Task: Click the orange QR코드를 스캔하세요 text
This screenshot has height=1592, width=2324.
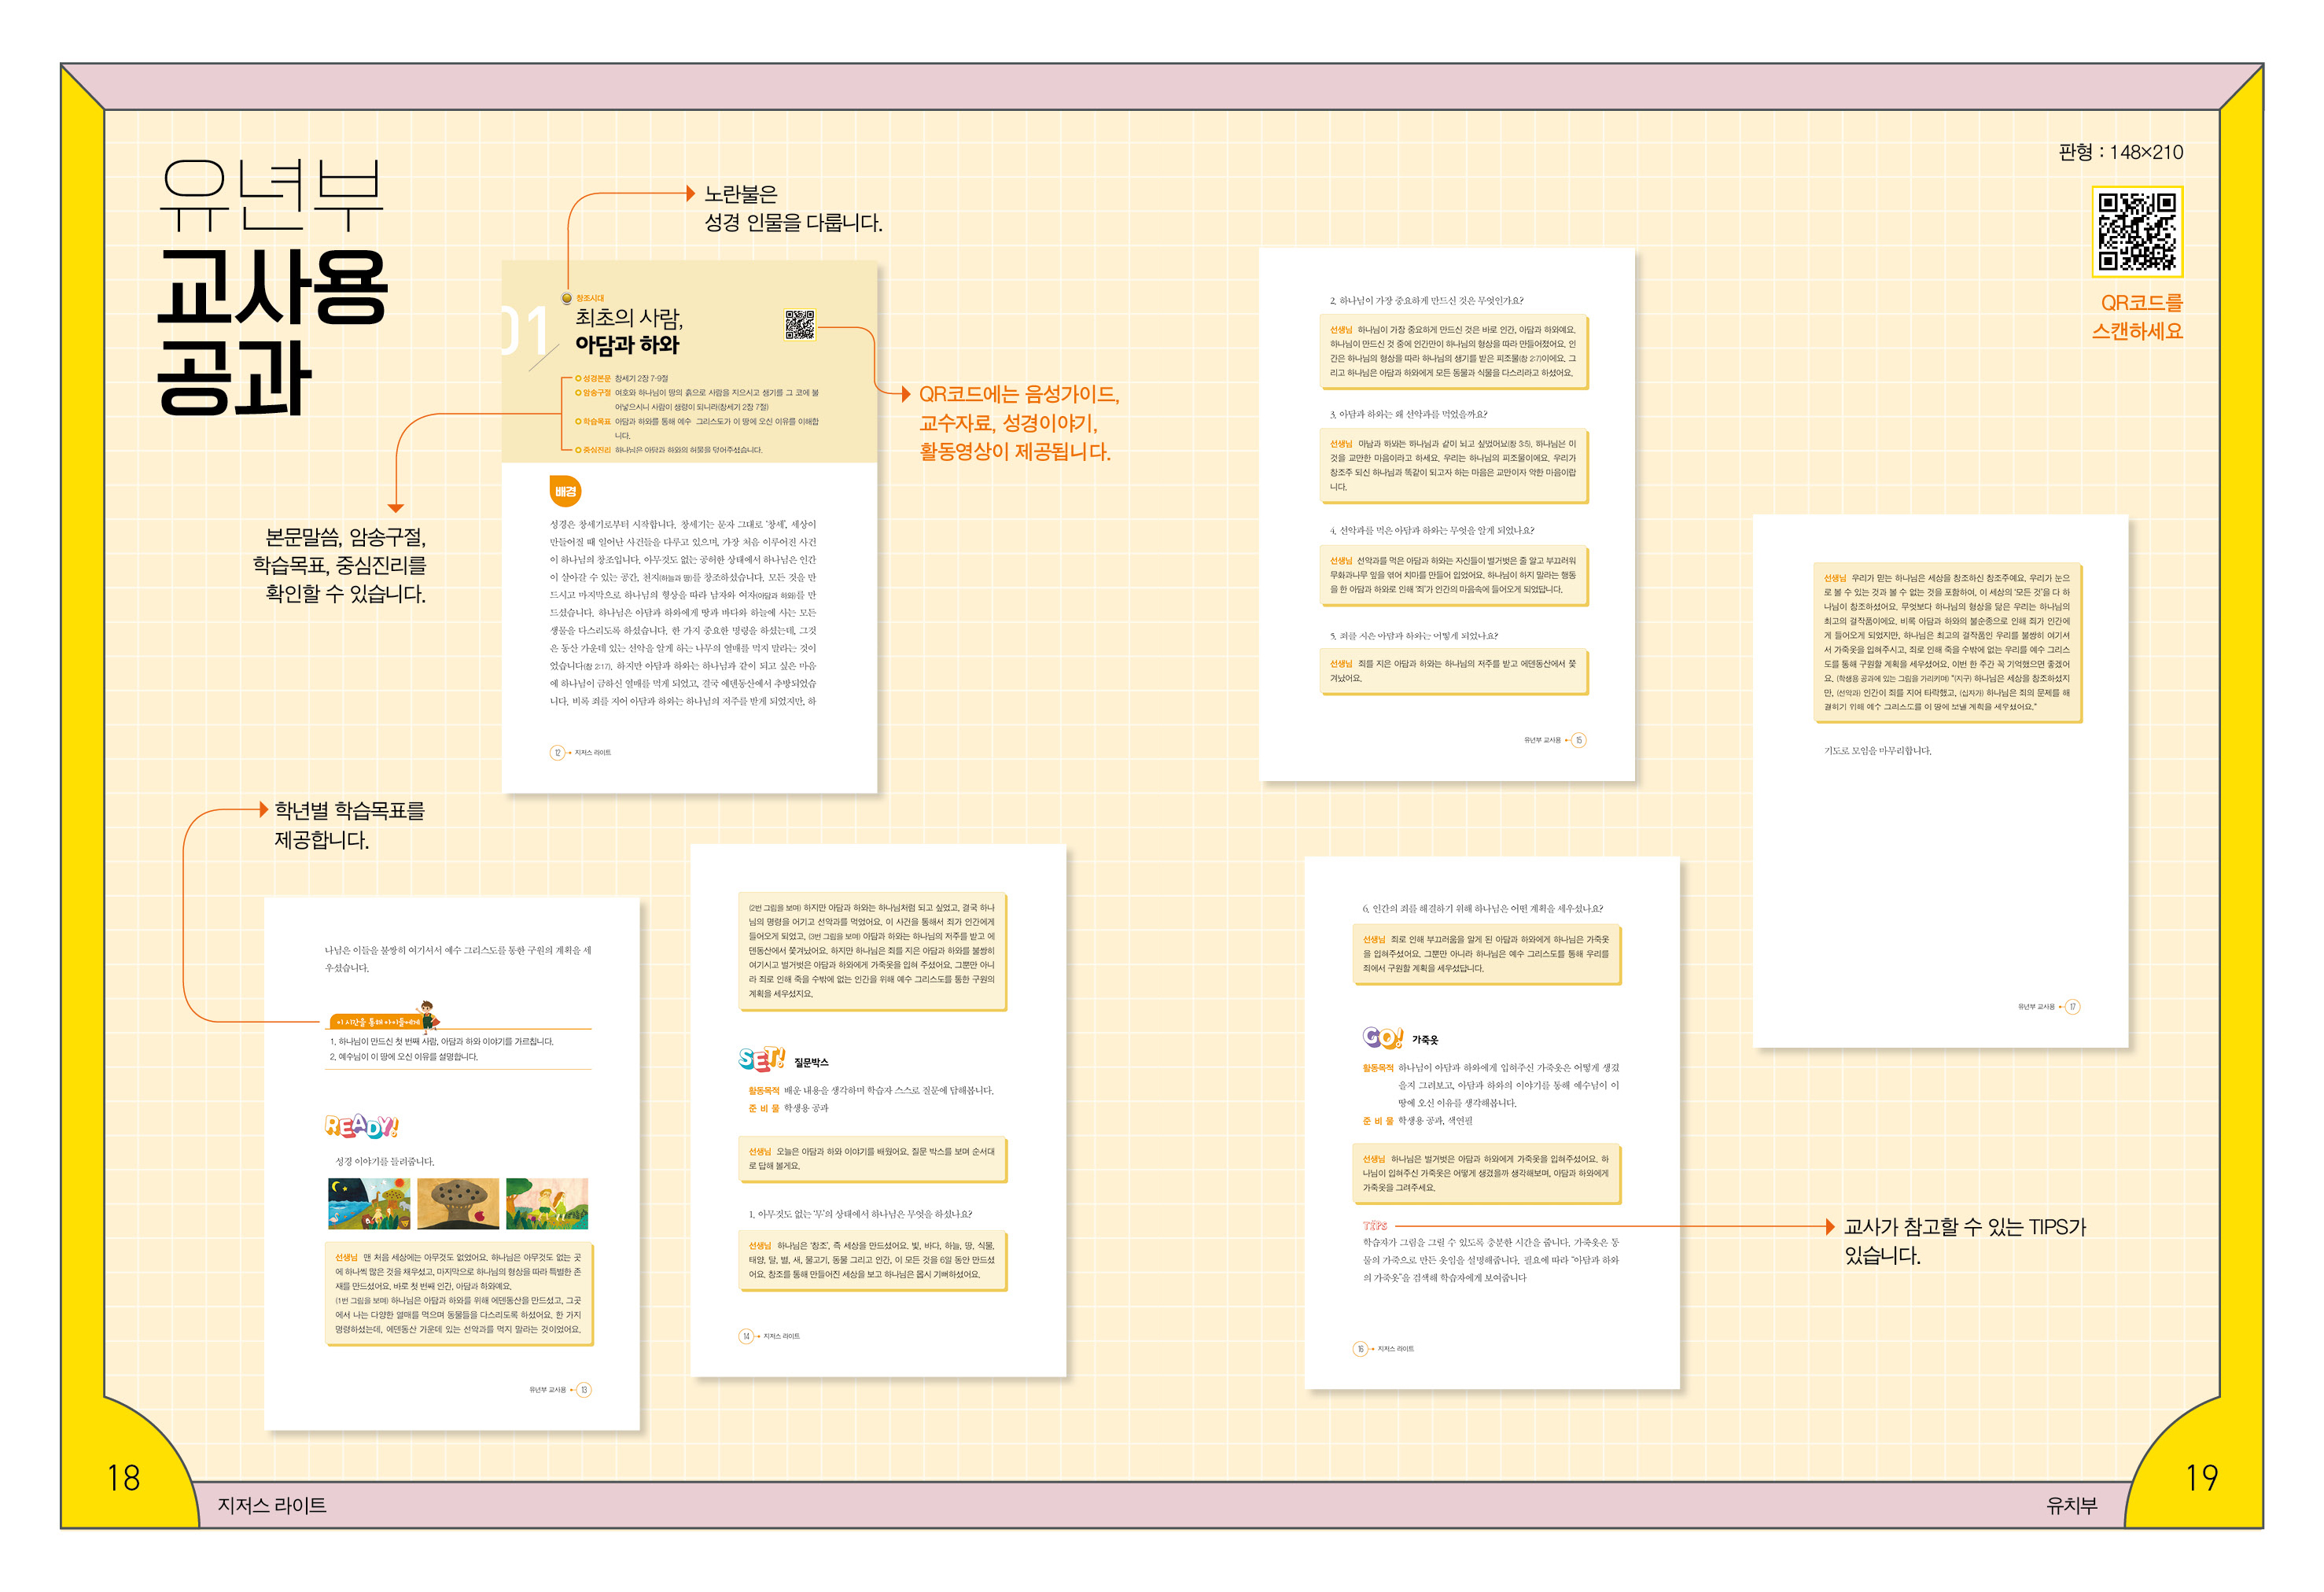Action: [2136, 317]
